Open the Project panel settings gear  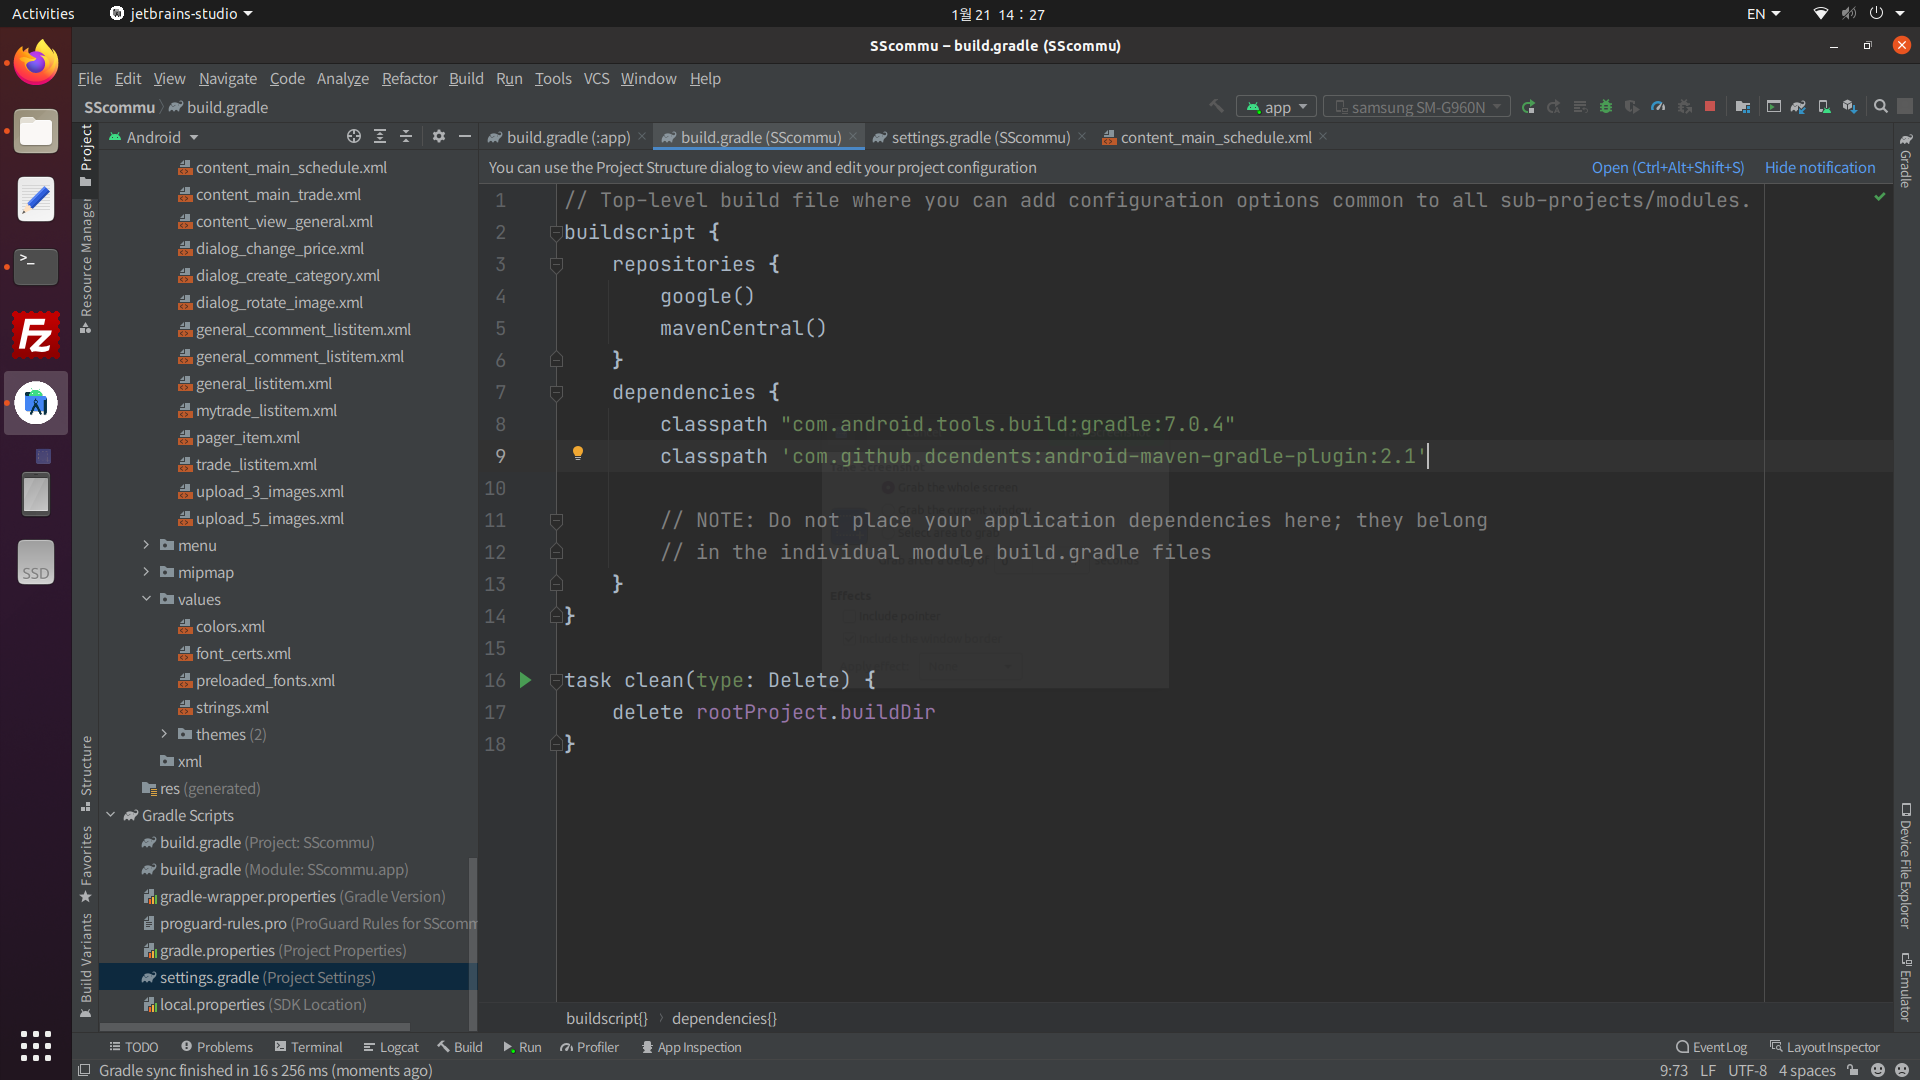click(439, 137)
